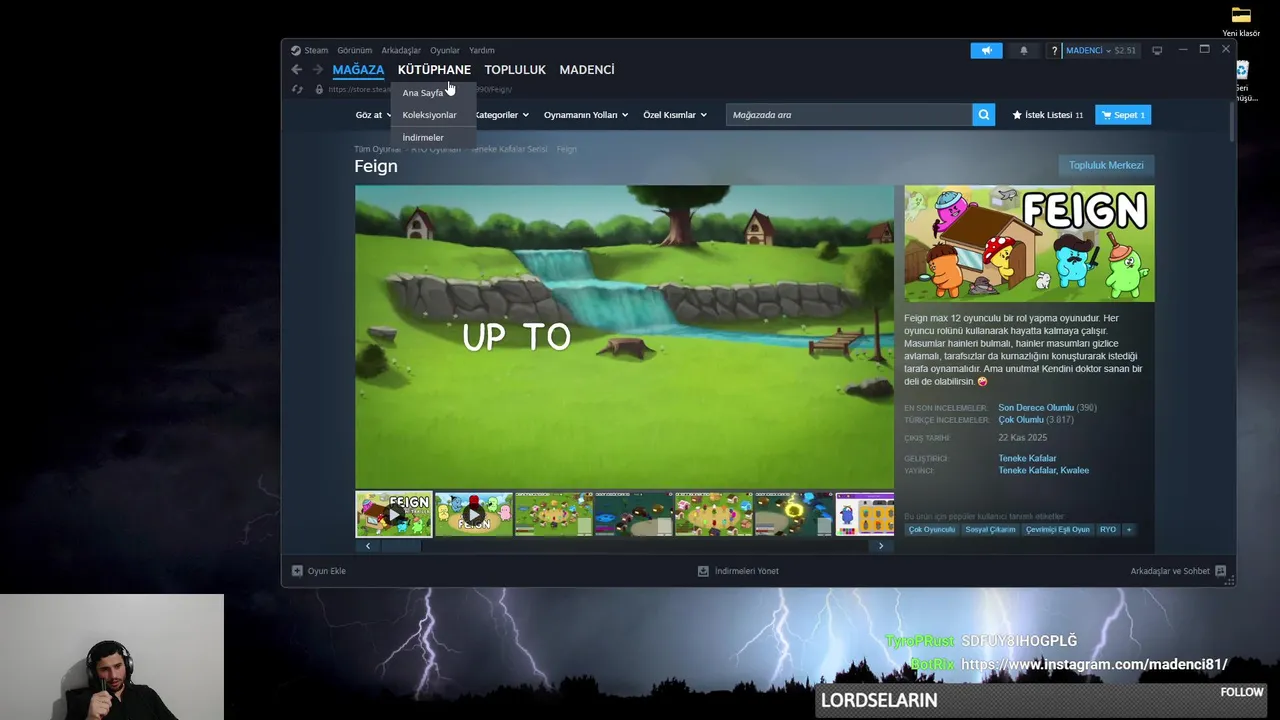Click the store page vertical scrollbar
Screen dimensions: 1280x720
[x=1231, y=120]
